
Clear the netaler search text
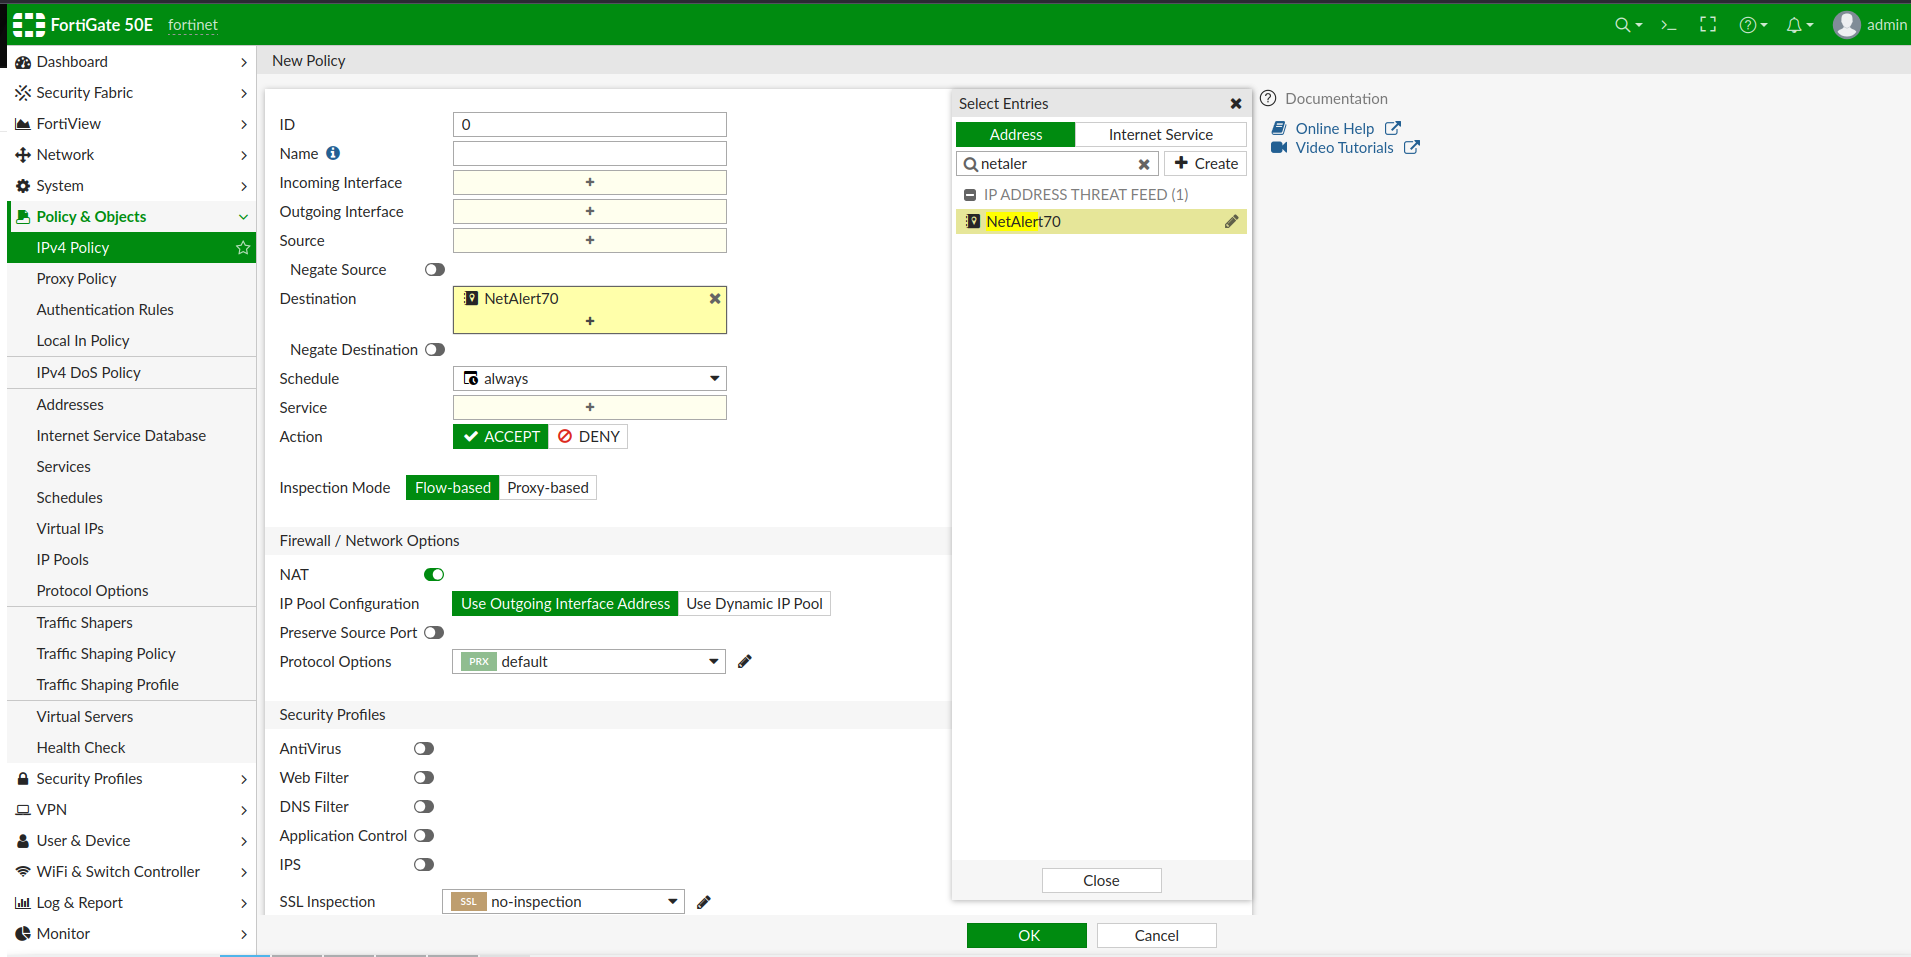[x=1144, y=164]
